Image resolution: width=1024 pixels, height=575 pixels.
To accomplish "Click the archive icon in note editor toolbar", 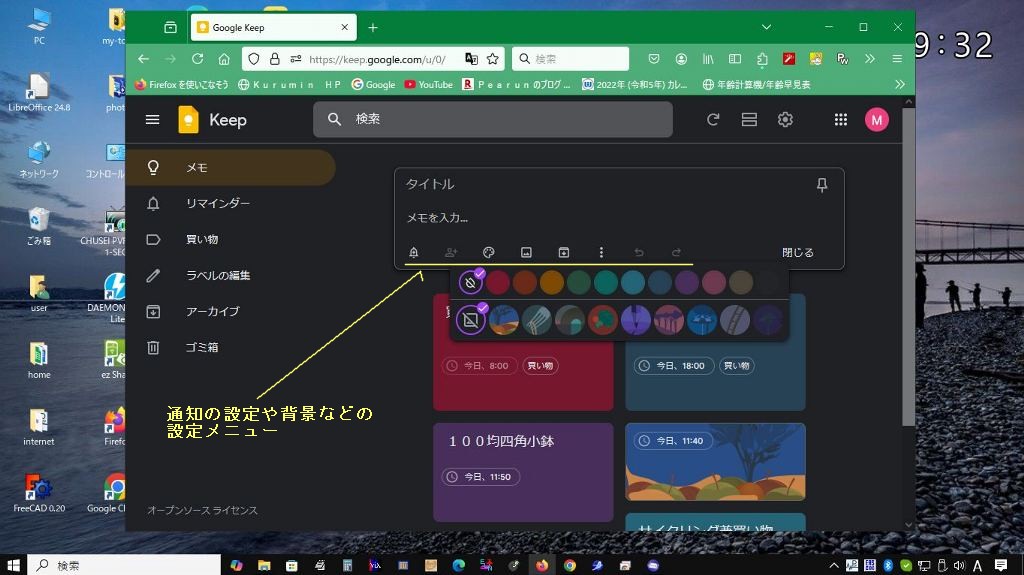I will 563,253.
